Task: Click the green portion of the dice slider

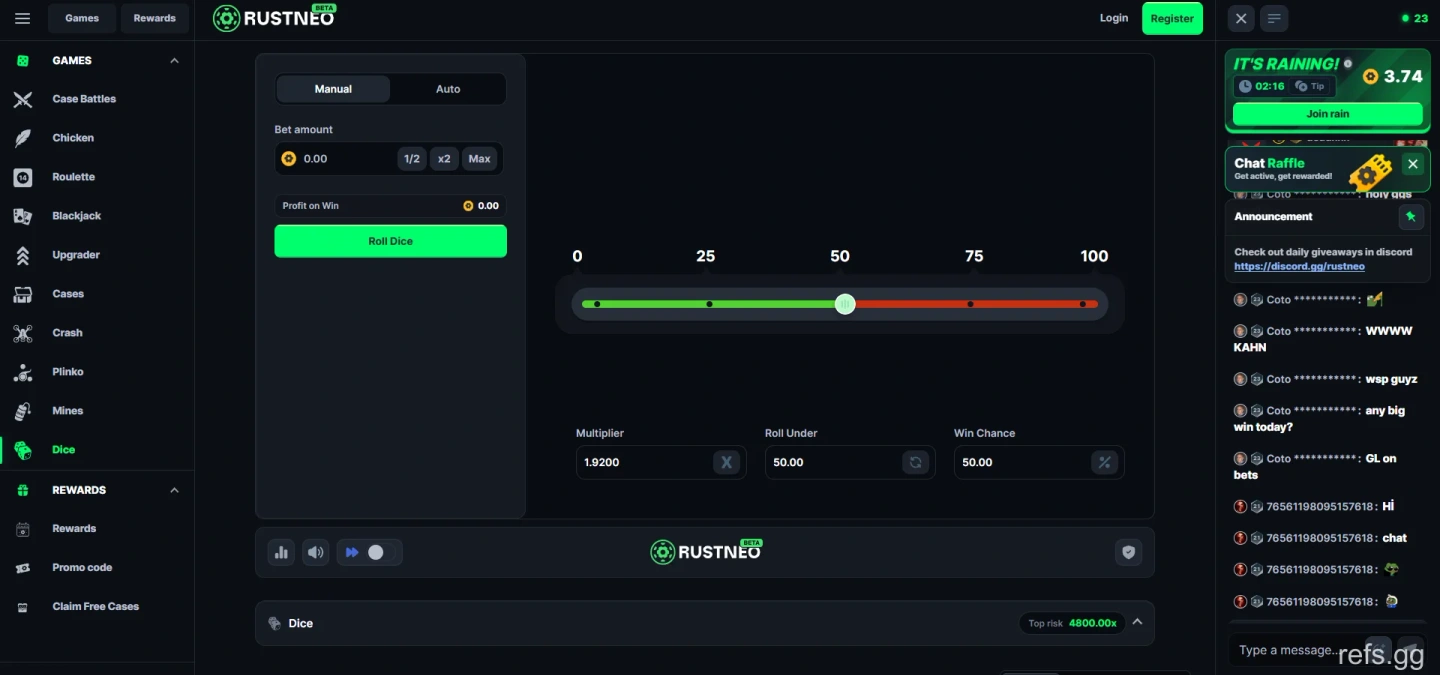Action: pyautogui.click(x=708, y=304)
